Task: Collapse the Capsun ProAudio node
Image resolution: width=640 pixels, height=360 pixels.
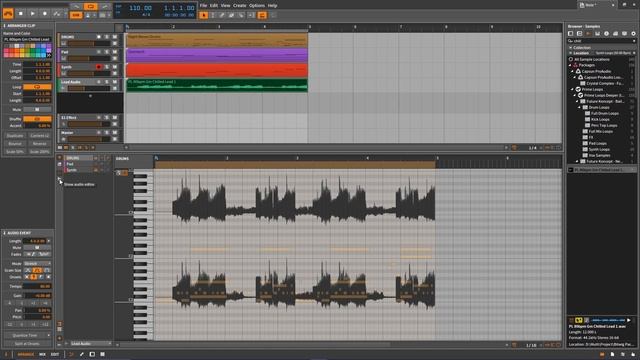Action: click(573, 71)
